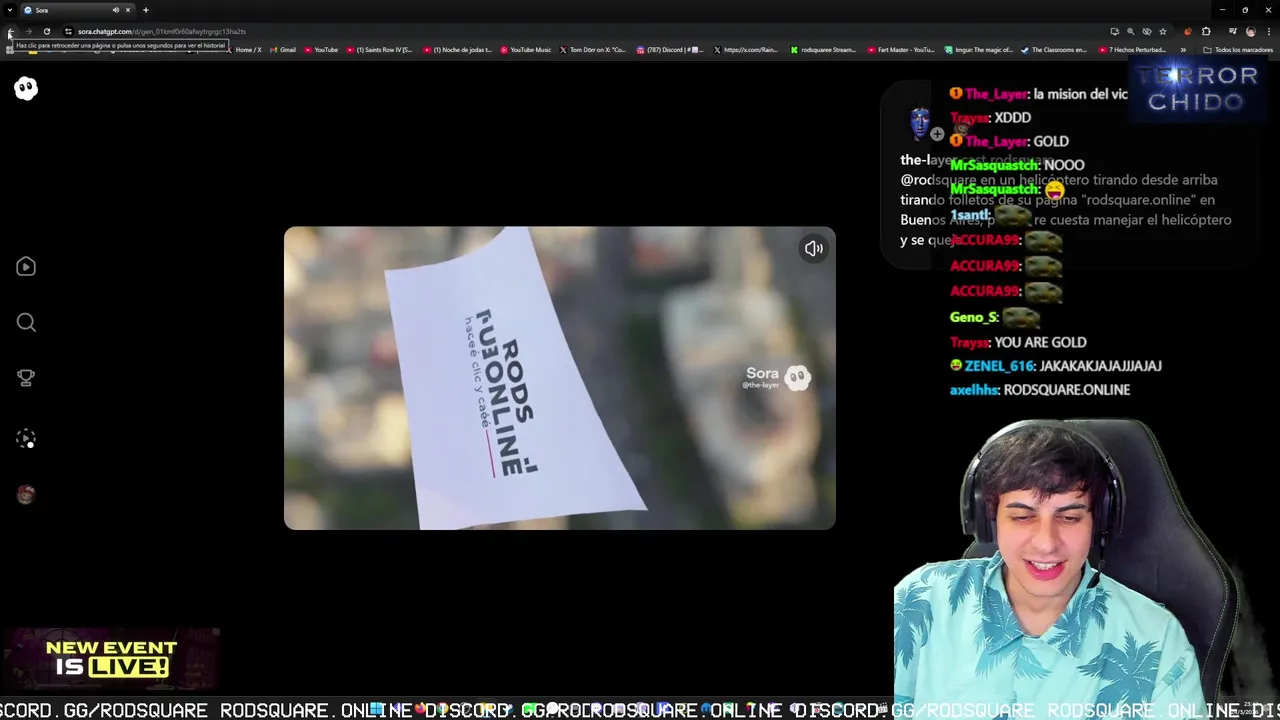Screen dimensions: 1280x720
Task: Open the zoom magnifier icon in address bar
Action: (x=1131, y=31)
